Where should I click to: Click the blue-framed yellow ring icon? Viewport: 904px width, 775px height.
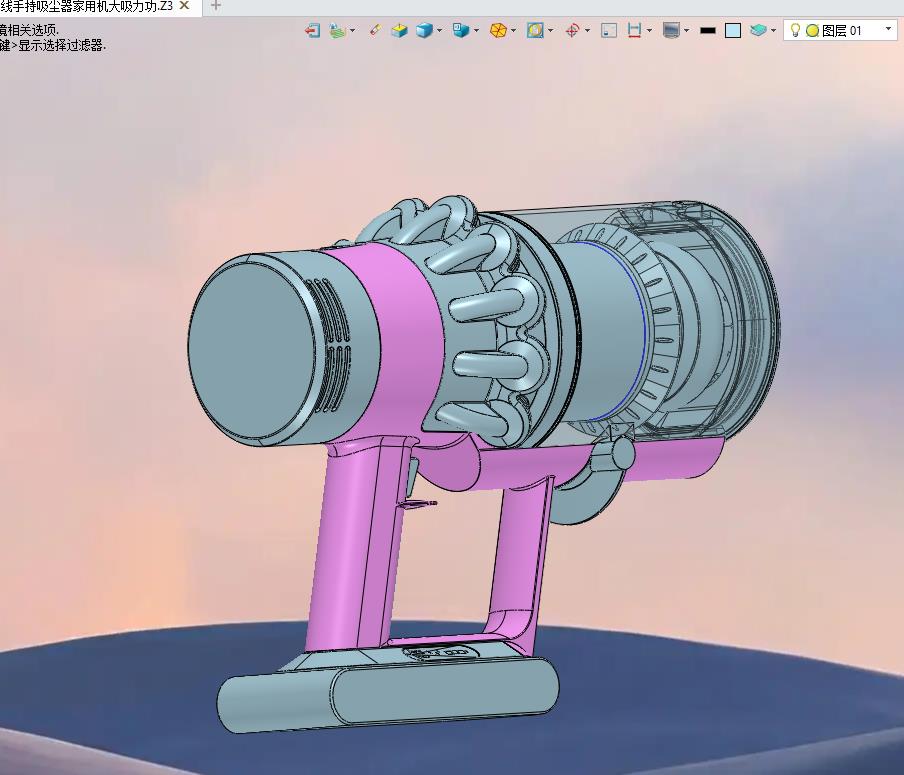pos(535,30)
